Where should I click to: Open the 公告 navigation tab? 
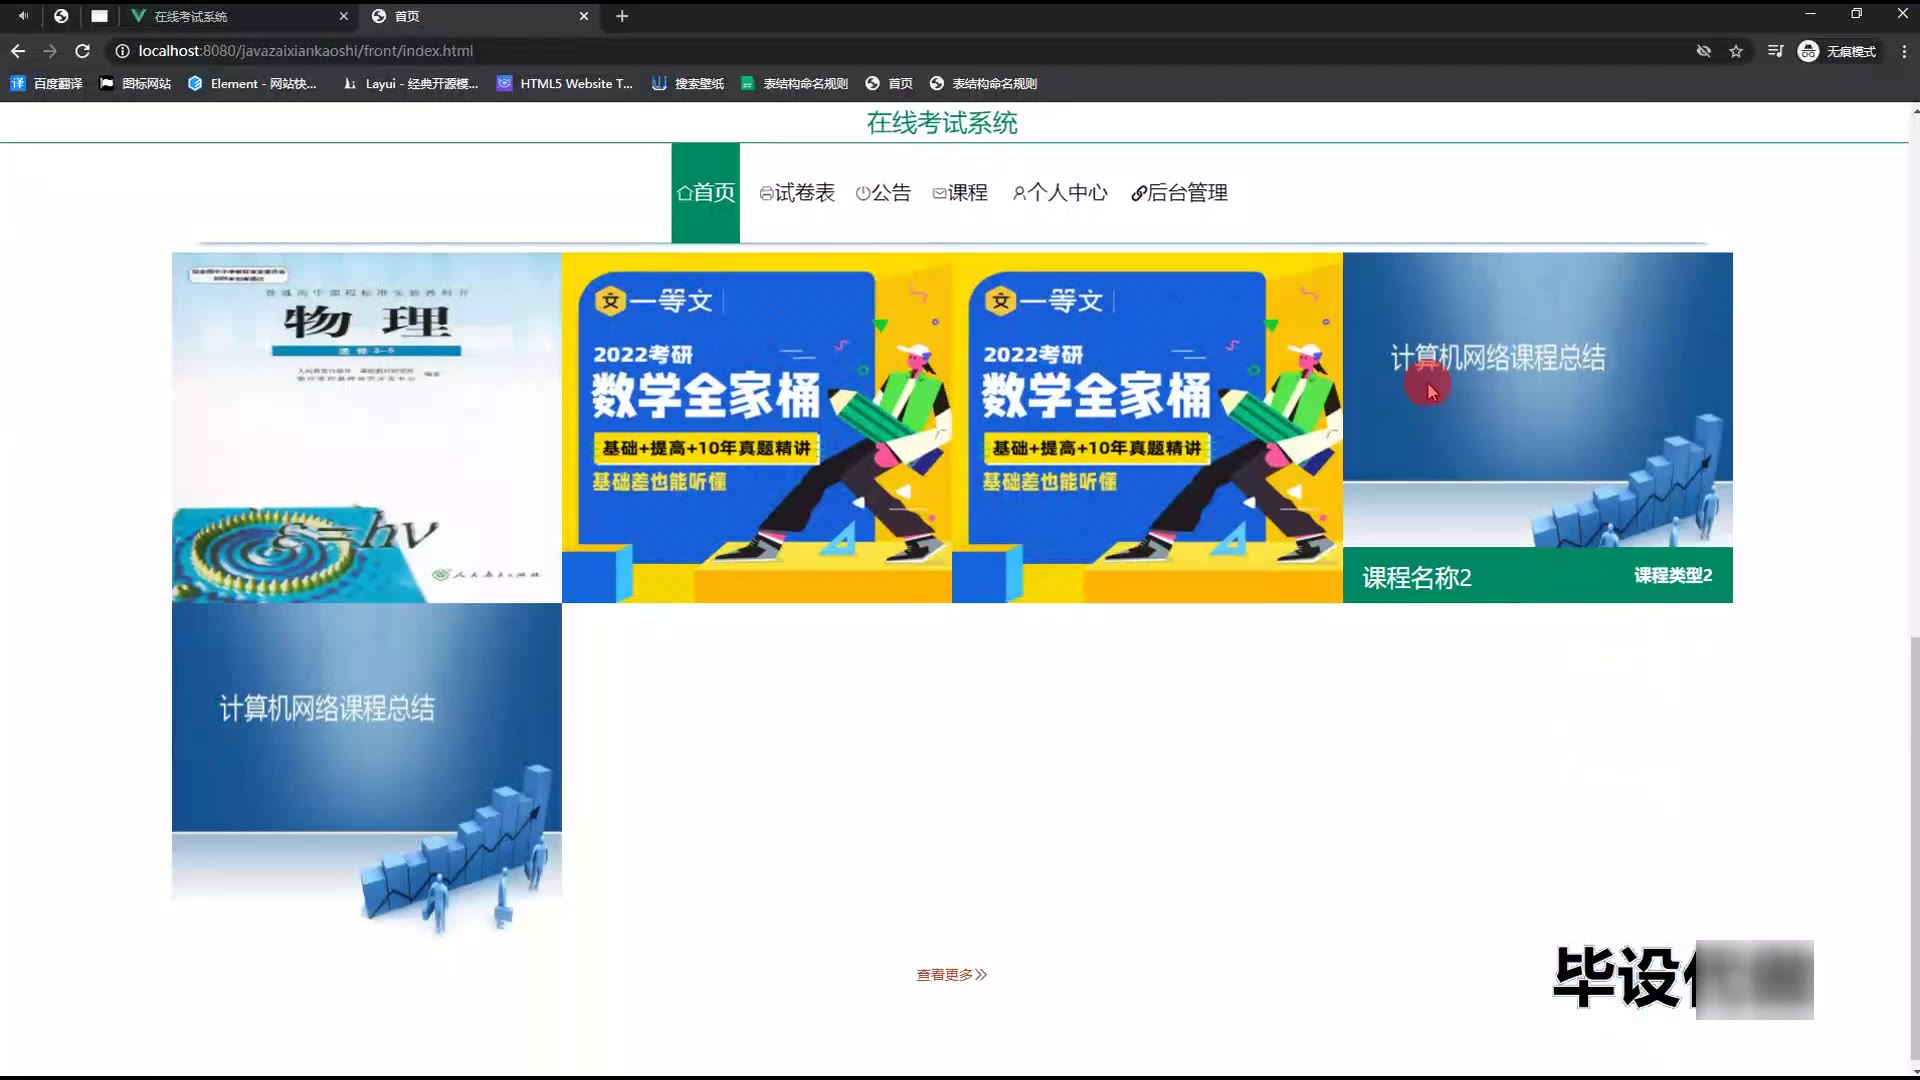[x=883, y=193]
